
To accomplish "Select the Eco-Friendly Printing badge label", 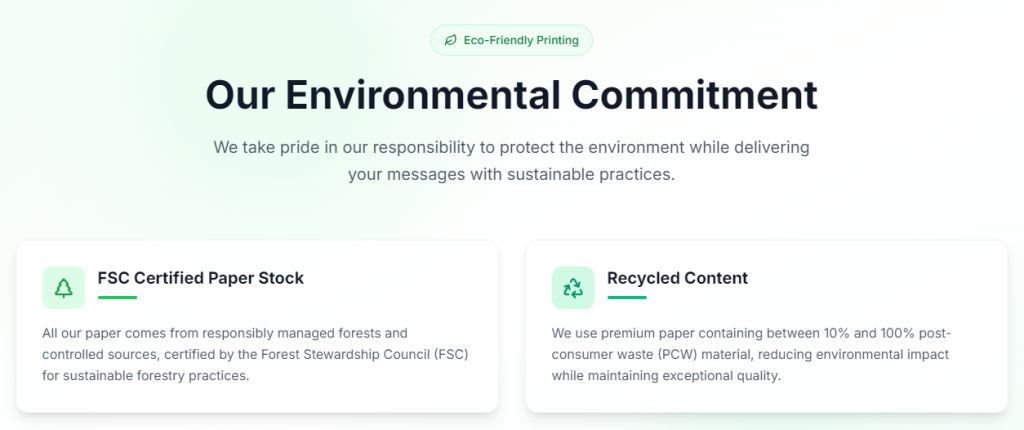I will tap(520, 40).
